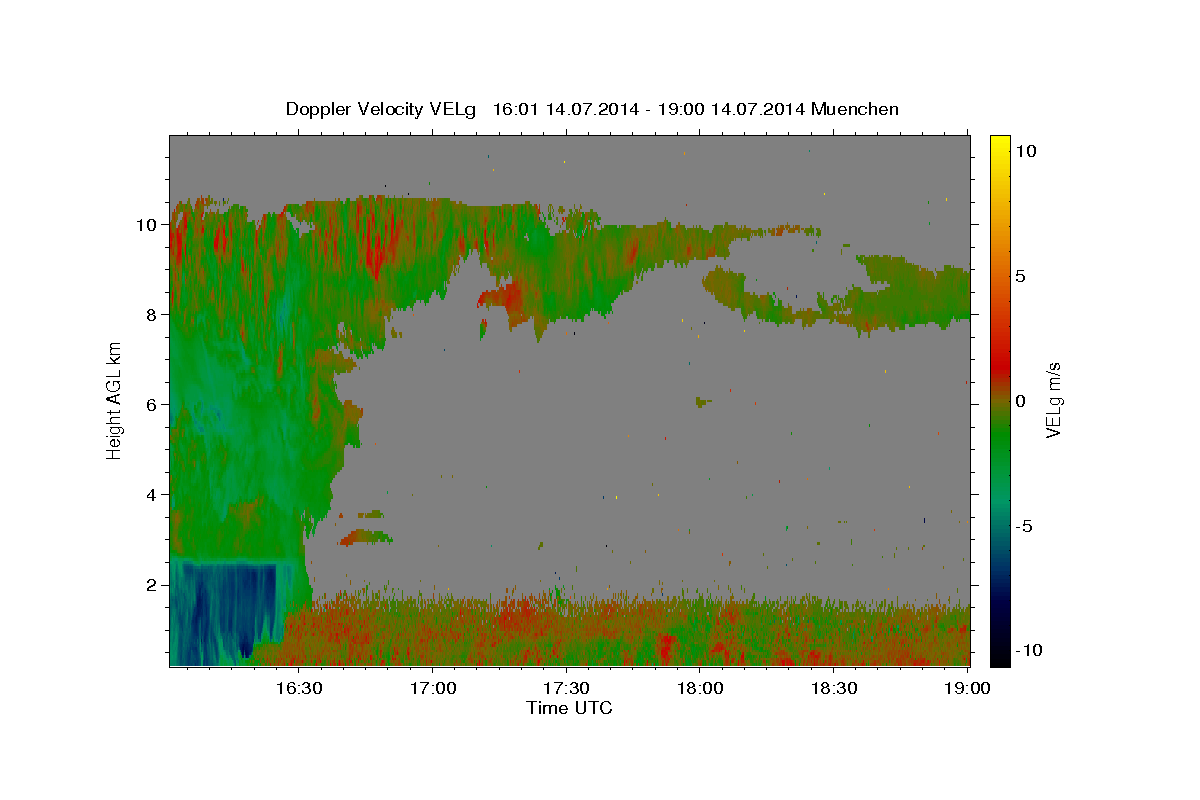The width and height of the screenshot is (1200, 800).
Task: Click the colorbar label '5'
Action: (x=1021, y=276)
